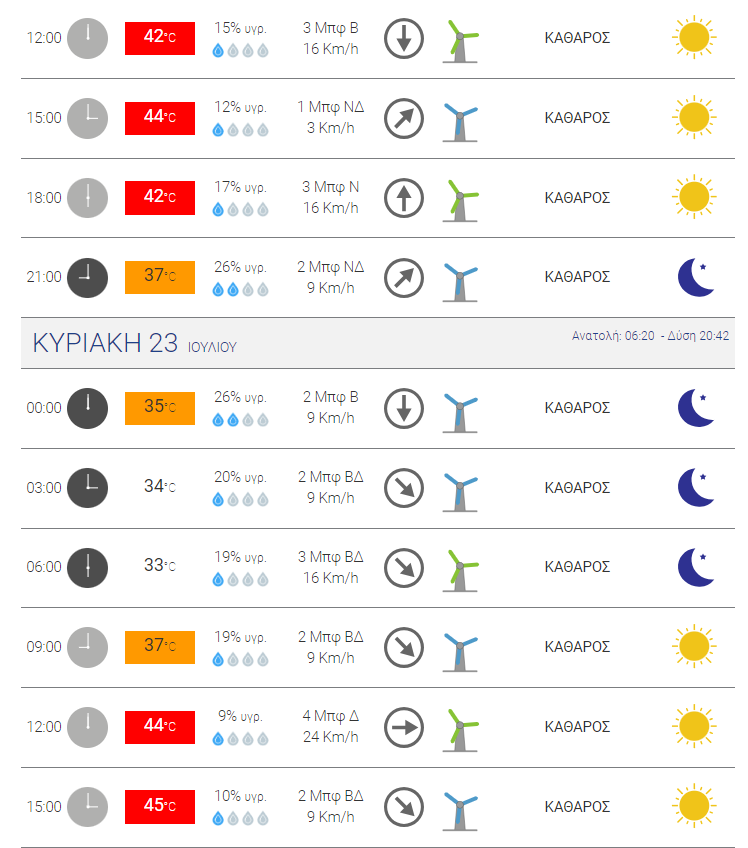The width and height of the screenshot is (748, 848).
Task: Click the Ανατολή 06:20 - Δύση 20:42 text
Action: click(x=650, y=336)
